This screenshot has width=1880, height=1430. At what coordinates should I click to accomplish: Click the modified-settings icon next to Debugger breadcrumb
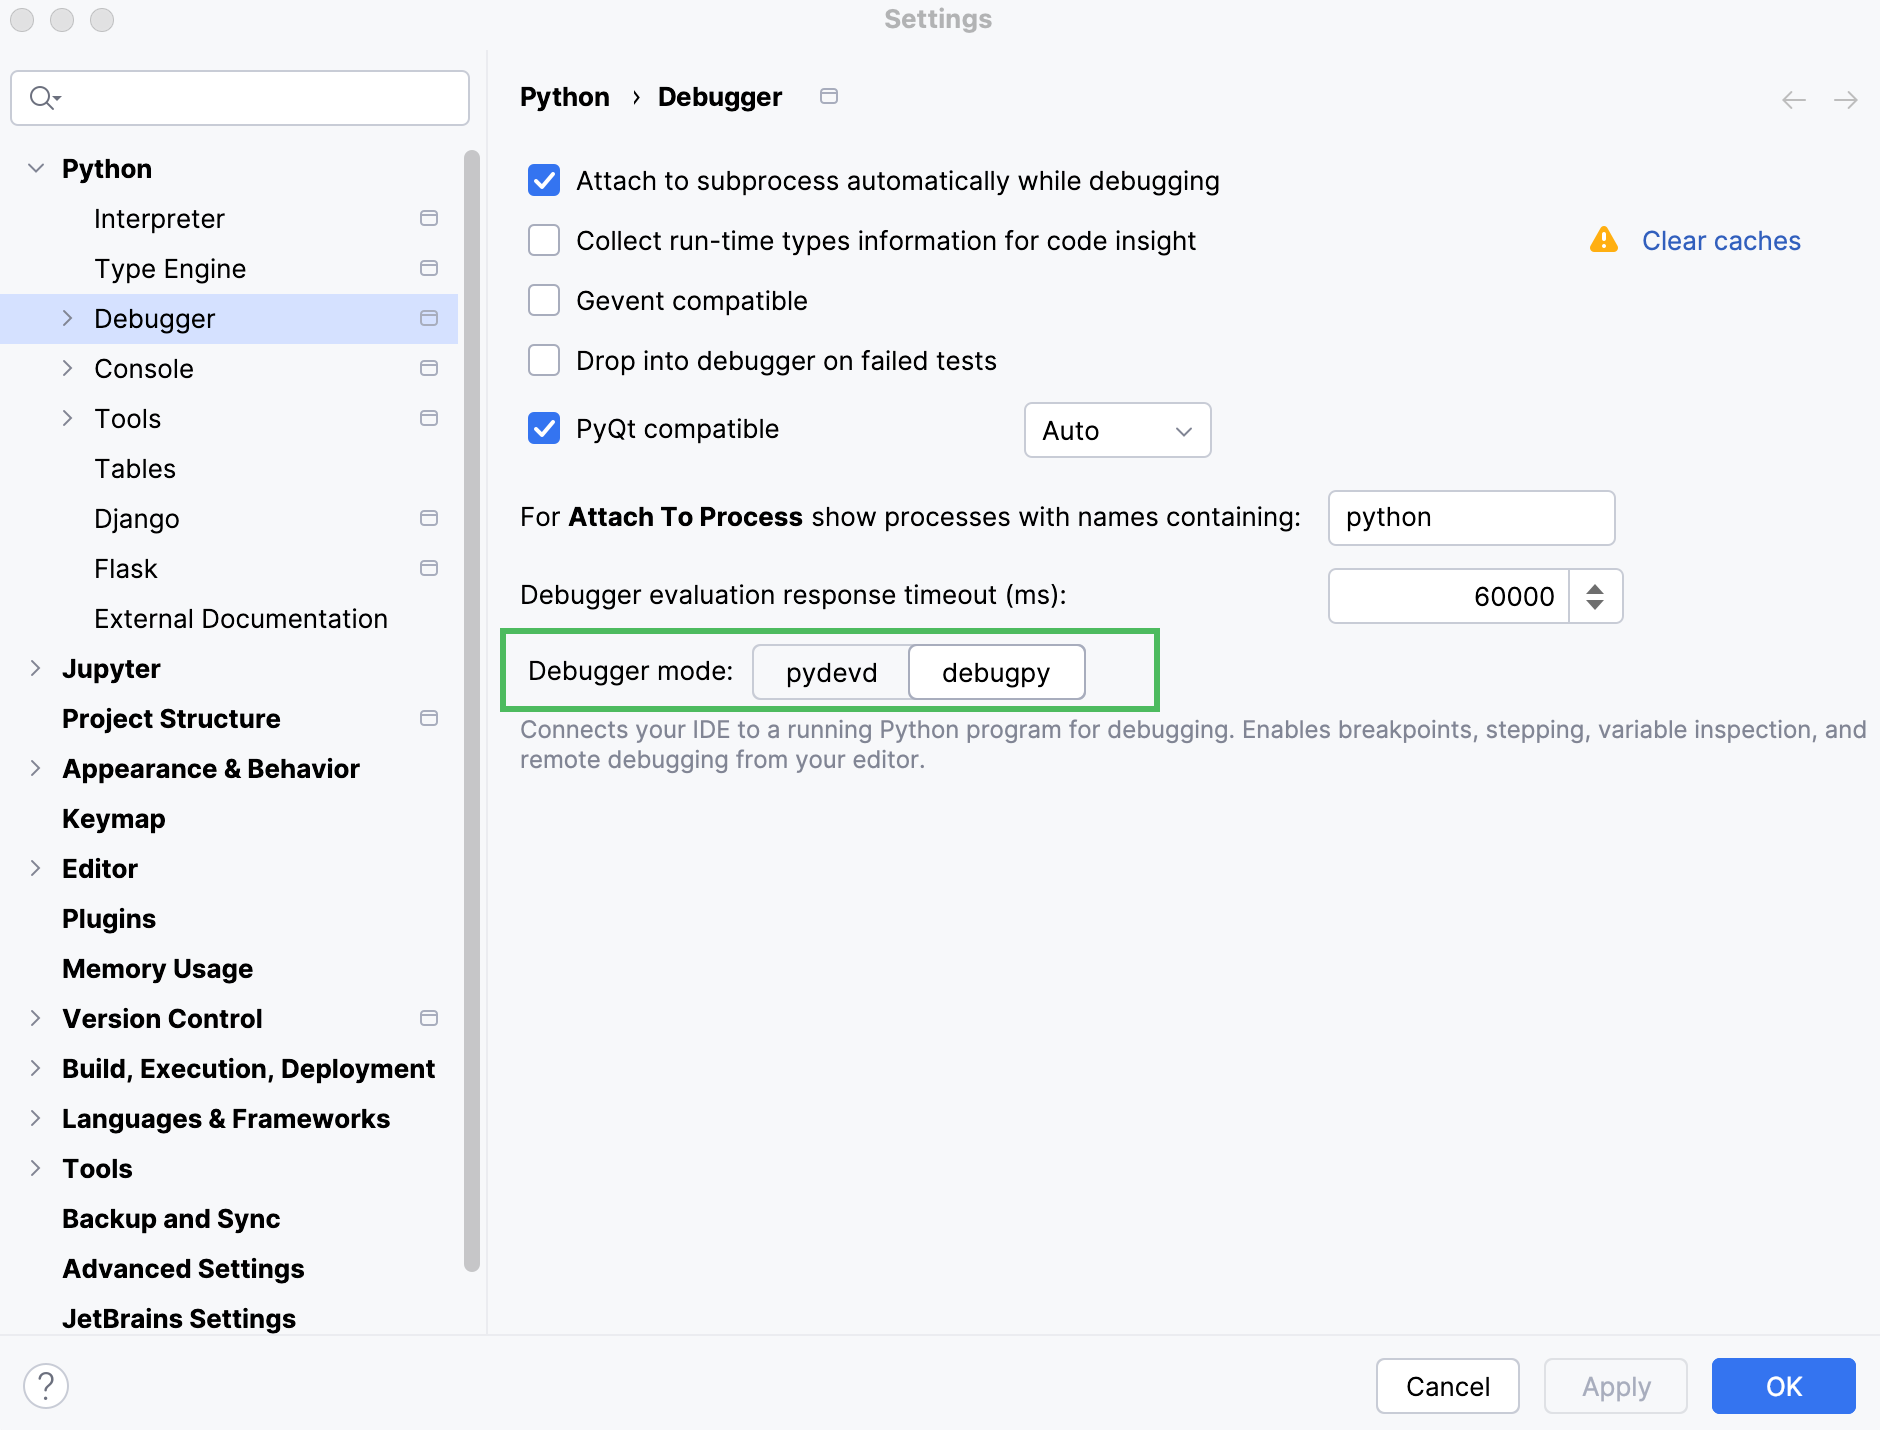coord(828,96)
